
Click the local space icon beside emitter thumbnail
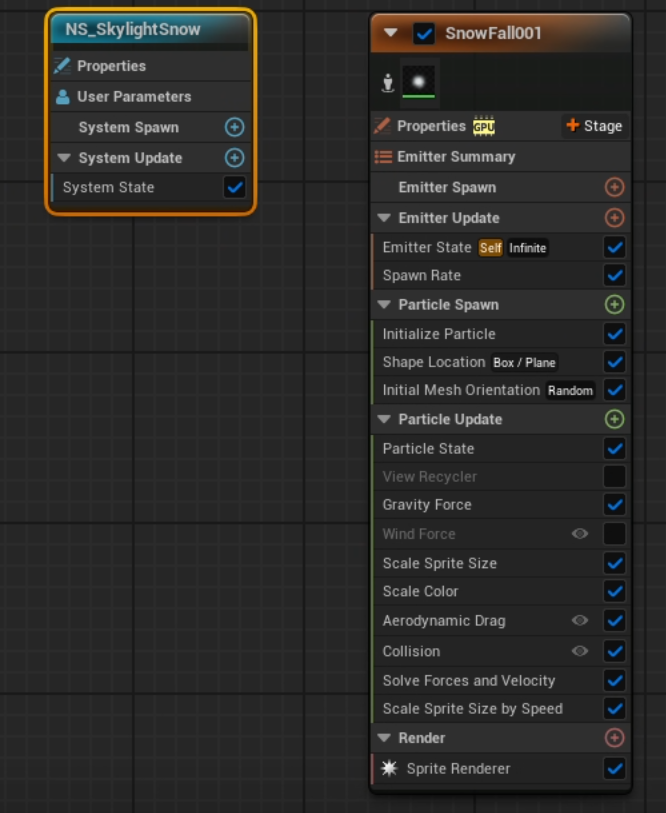pyautogui.click(x=387, y=84)
